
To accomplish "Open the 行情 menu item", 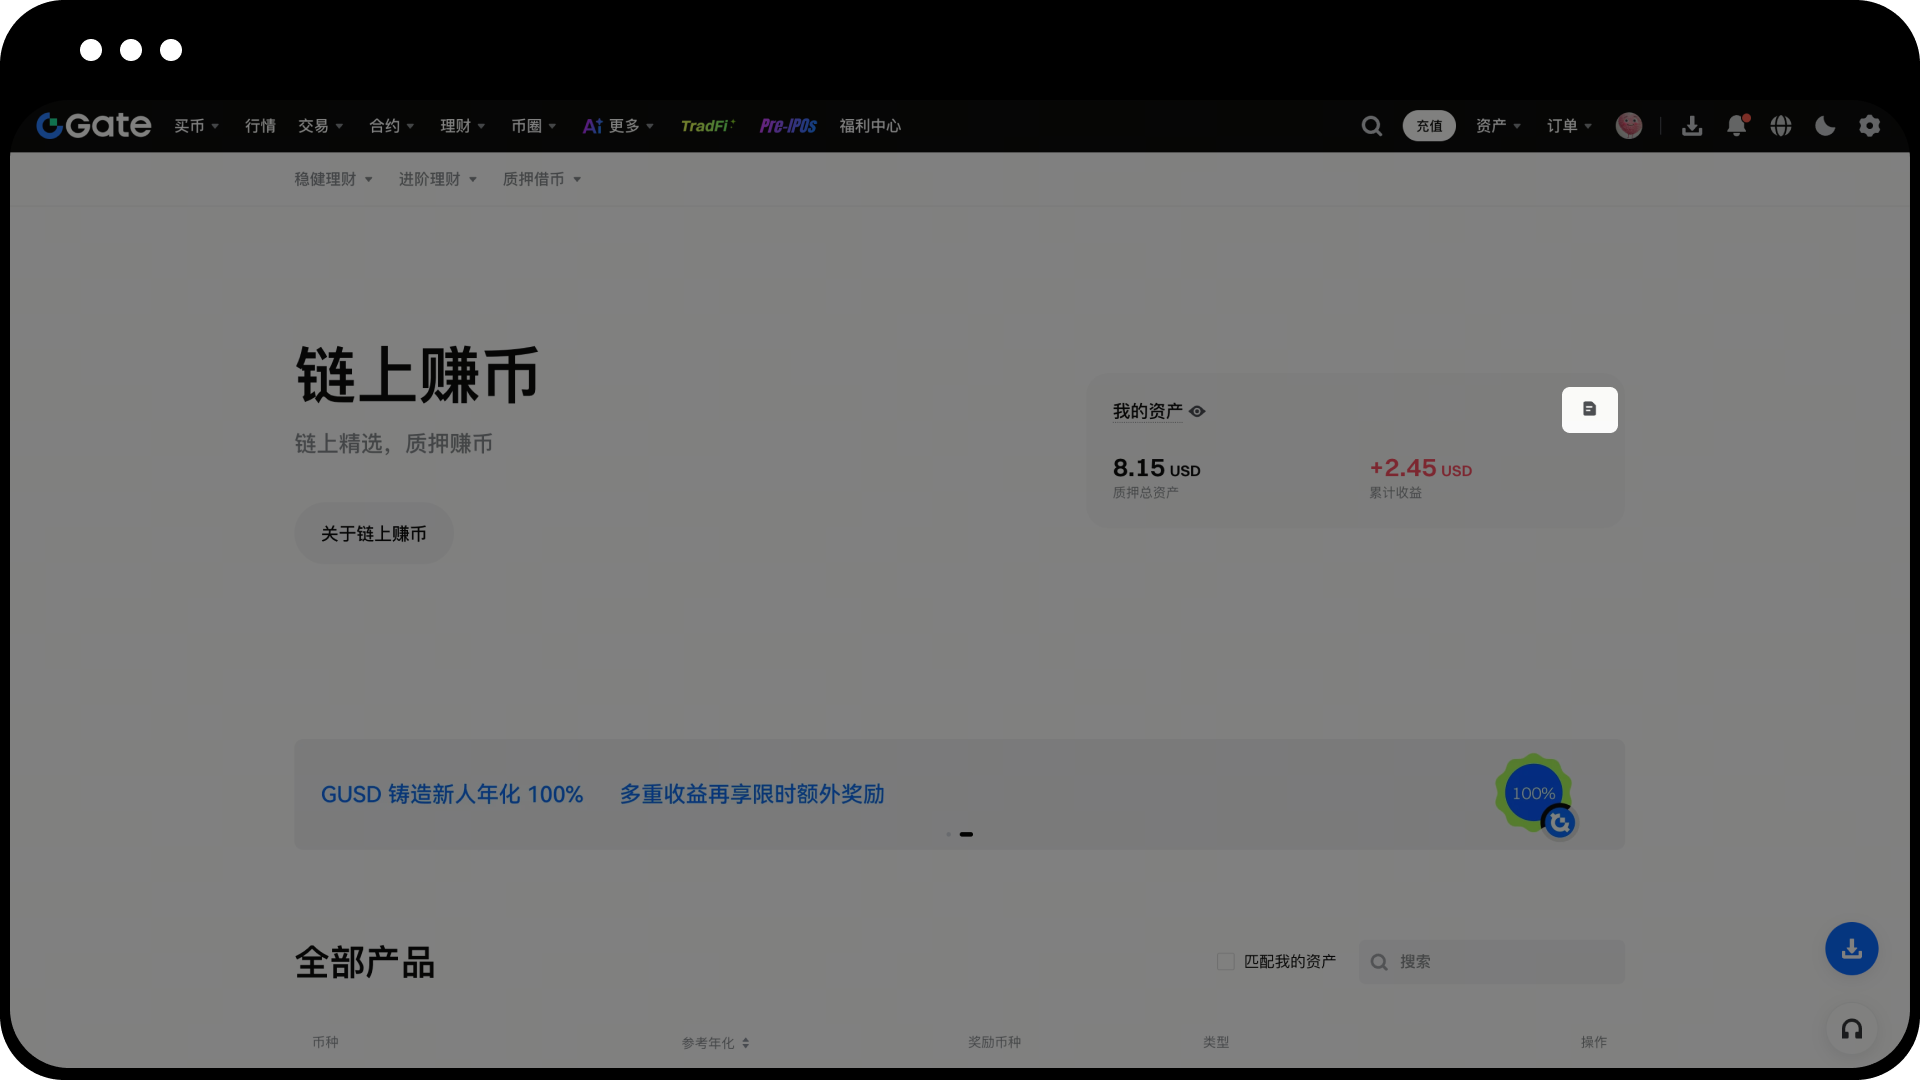I will 260,126.
